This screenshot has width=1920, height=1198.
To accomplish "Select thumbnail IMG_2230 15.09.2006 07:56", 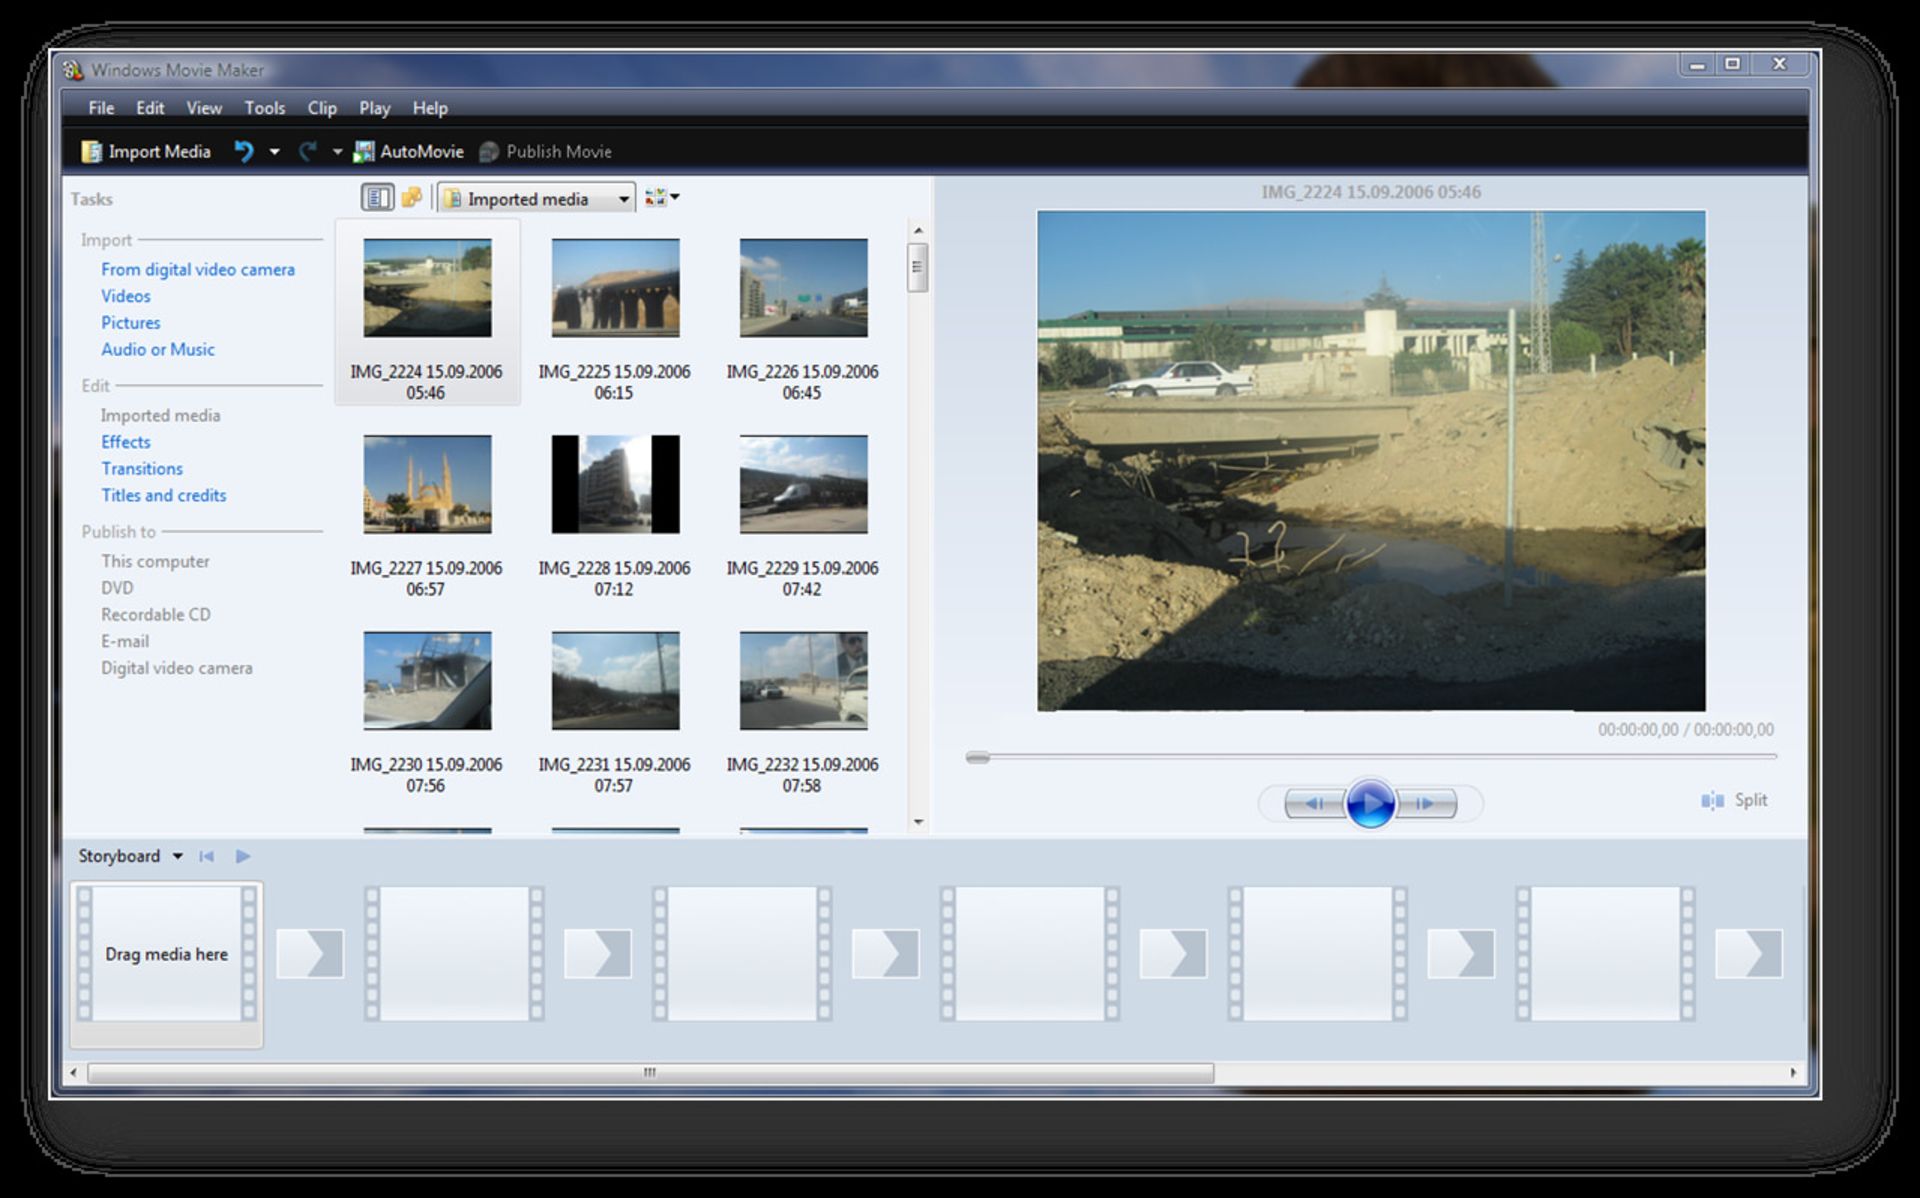I will pos(427,680).
